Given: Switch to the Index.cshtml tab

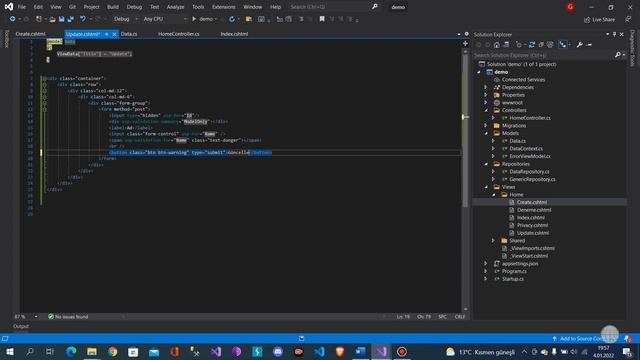Looking at the screenshot, I should pos(234,34).
